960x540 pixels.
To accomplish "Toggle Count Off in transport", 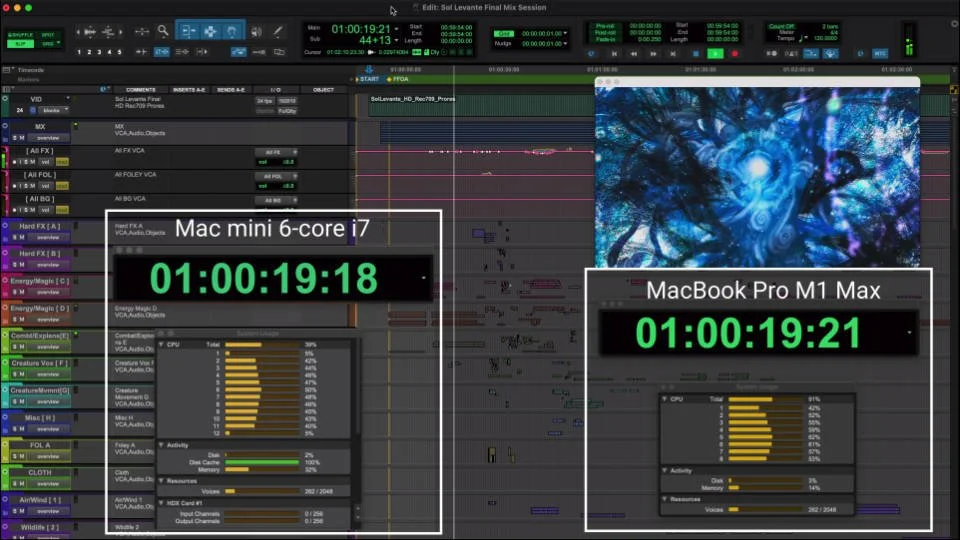I will (x=781, y=26).
